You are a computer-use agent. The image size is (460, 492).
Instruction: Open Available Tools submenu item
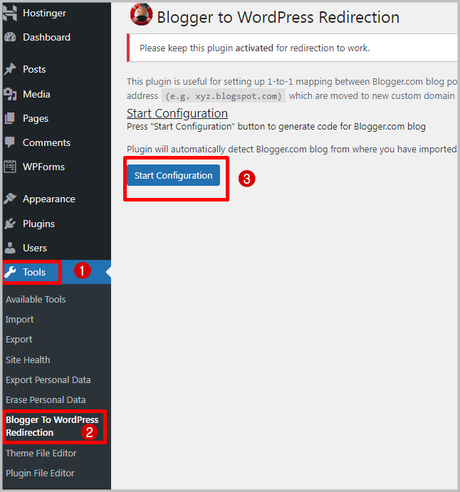(36, 299)
